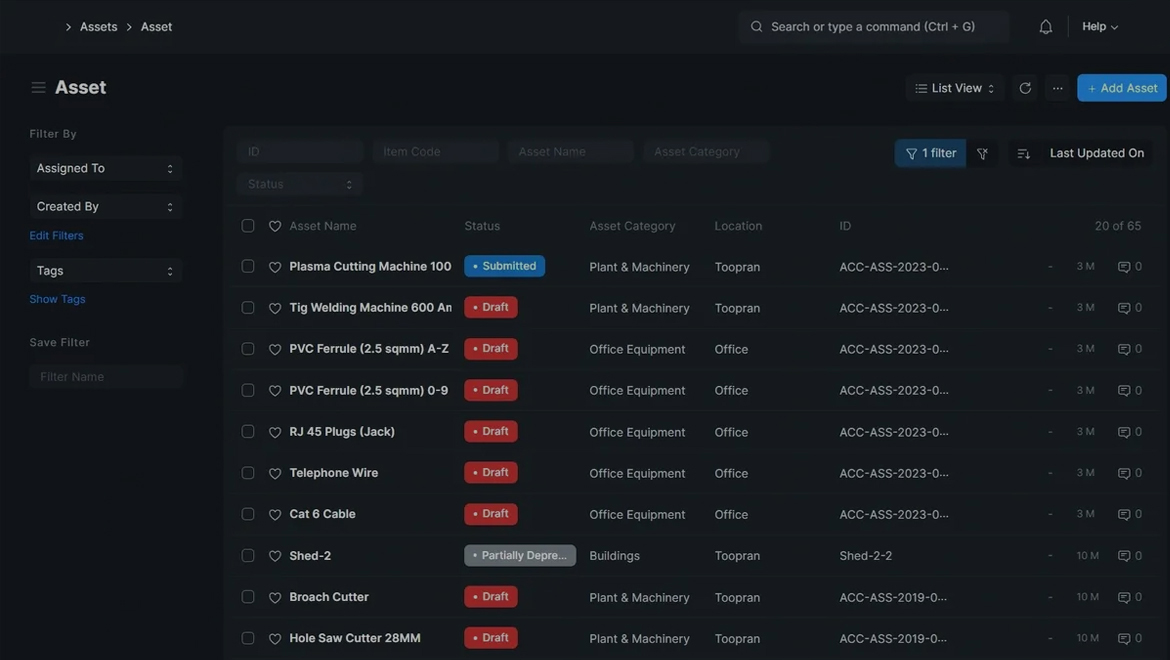Screen dimensions: 1170x660
Task: Toggle the select-all header checkbox
Action: [248, 226]
